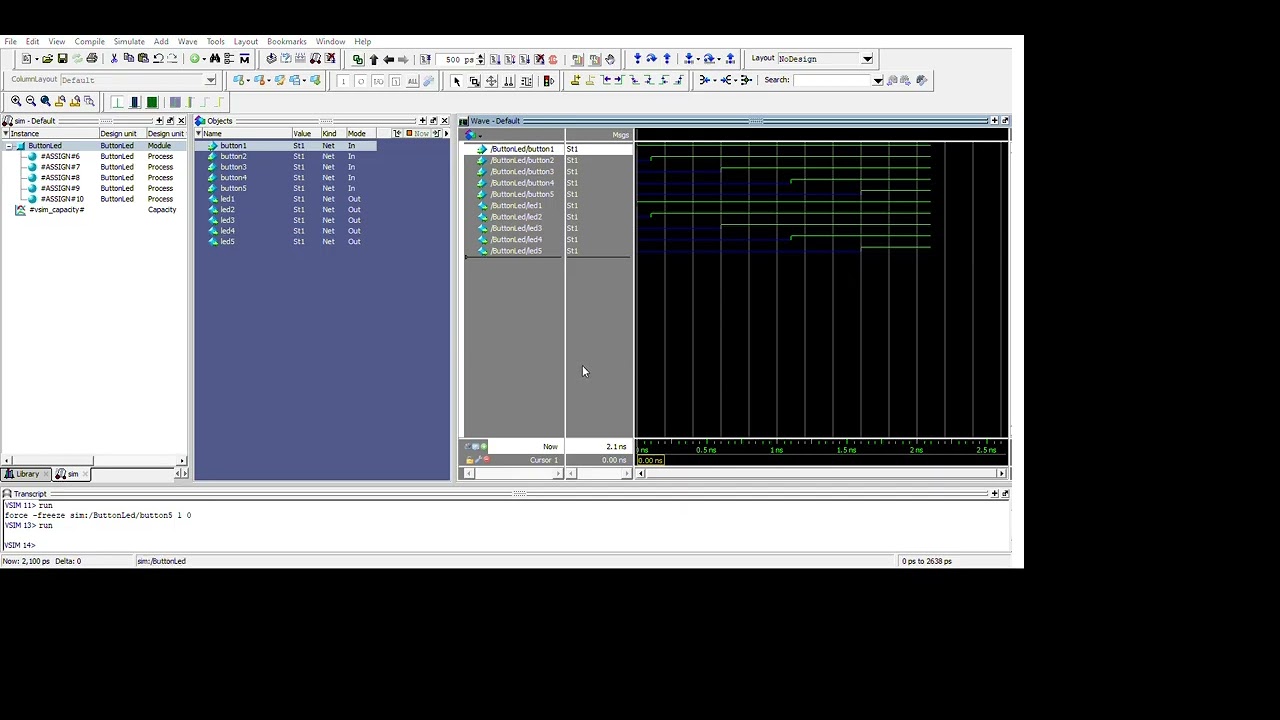Click the Run simulation icon

[x=493, y=59]
